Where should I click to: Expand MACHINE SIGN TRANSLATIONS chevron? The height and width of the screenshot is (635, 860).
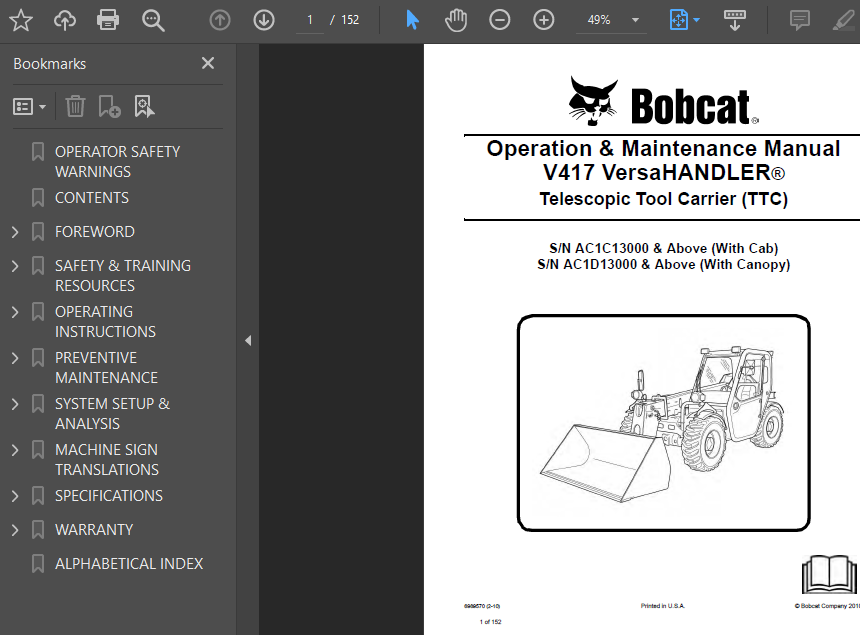15,450
